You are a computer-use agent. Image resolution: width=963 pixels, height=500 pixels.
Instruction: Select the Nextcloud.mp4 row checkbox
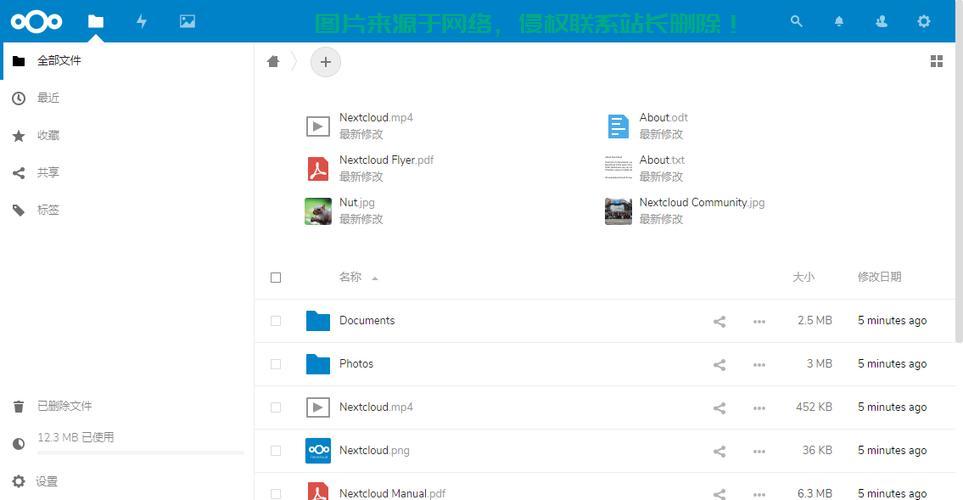click(x=276, y=407)
